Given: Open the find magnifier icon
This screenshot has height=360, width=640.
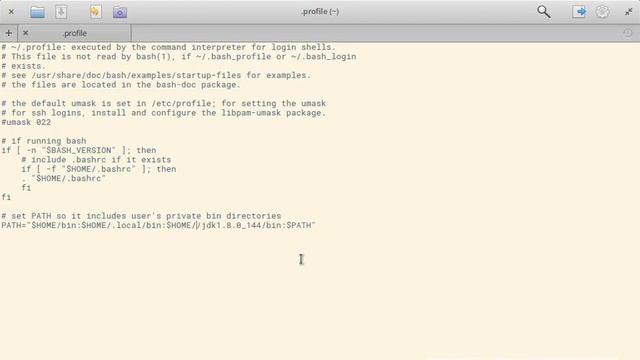Looking at the screenshot, I should point(543,11).
